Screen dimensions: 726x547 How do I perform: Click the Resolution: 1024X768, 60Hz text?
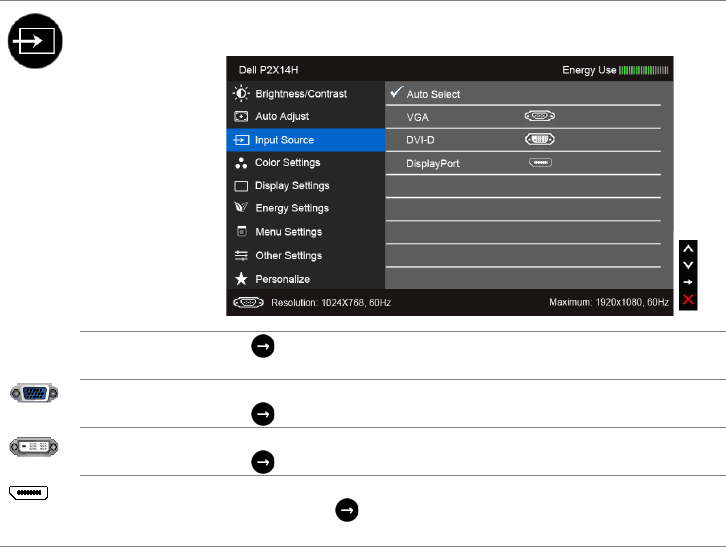pyautogui.click(x=331, y=303)
